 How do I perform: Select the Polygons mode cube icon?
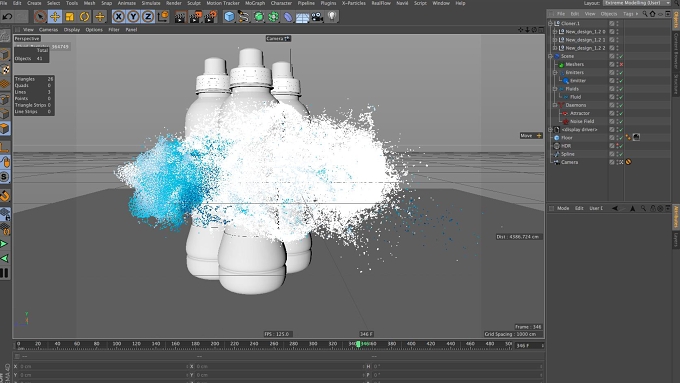(x=5, y=129)
